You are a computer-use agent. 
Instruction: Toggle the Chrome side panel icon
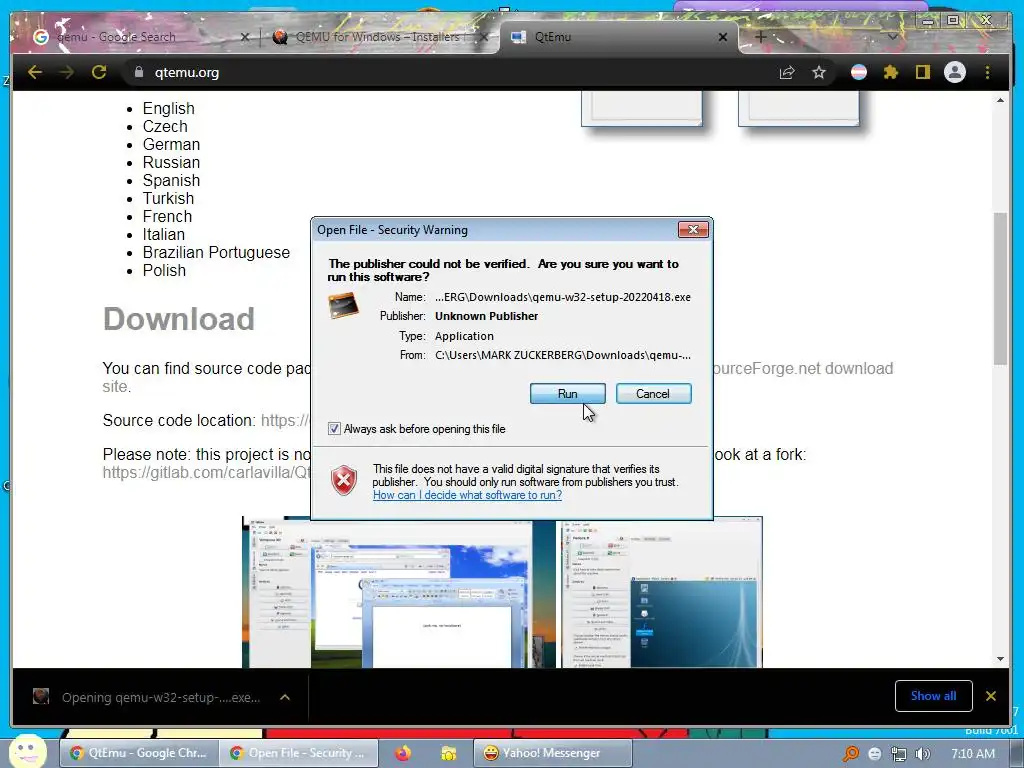click(922, 72)
